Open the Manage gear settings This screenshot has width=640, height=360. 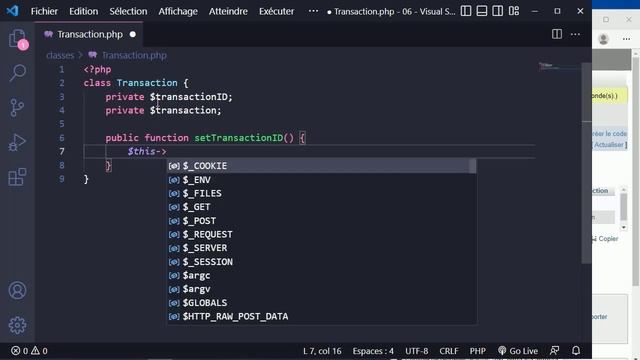pos(17,325)
